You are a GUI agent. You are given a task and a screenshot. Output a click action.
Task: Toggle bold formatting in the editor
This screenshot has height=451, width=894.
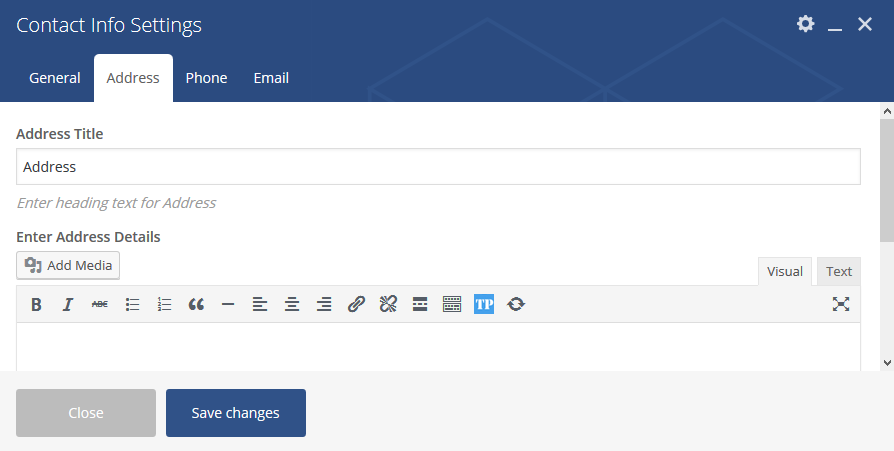[x=36, y=305]
